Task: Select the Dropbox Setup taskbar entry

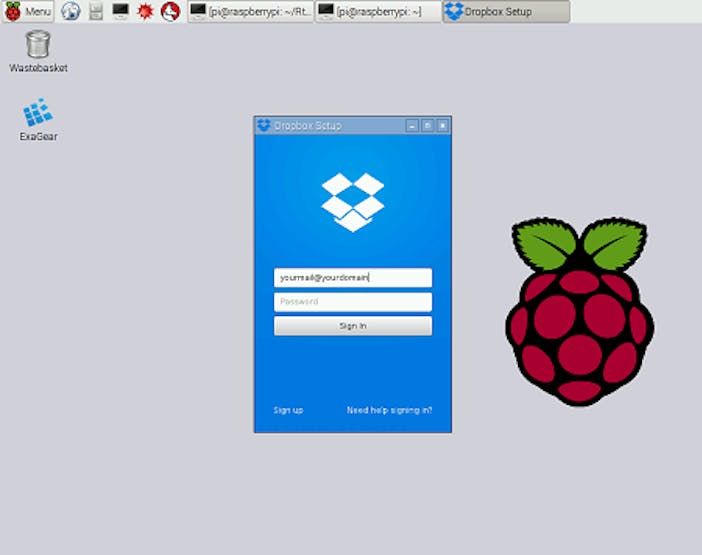Action: pos(506,11)
